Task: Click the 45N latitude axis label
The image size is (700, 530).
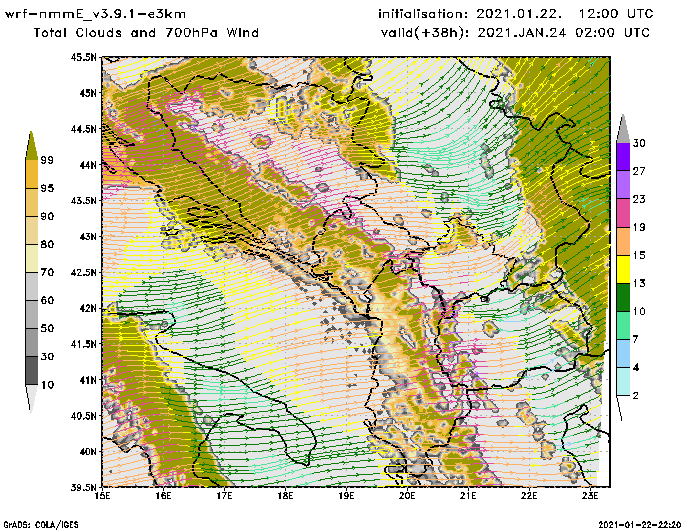Action: [88, 93]
